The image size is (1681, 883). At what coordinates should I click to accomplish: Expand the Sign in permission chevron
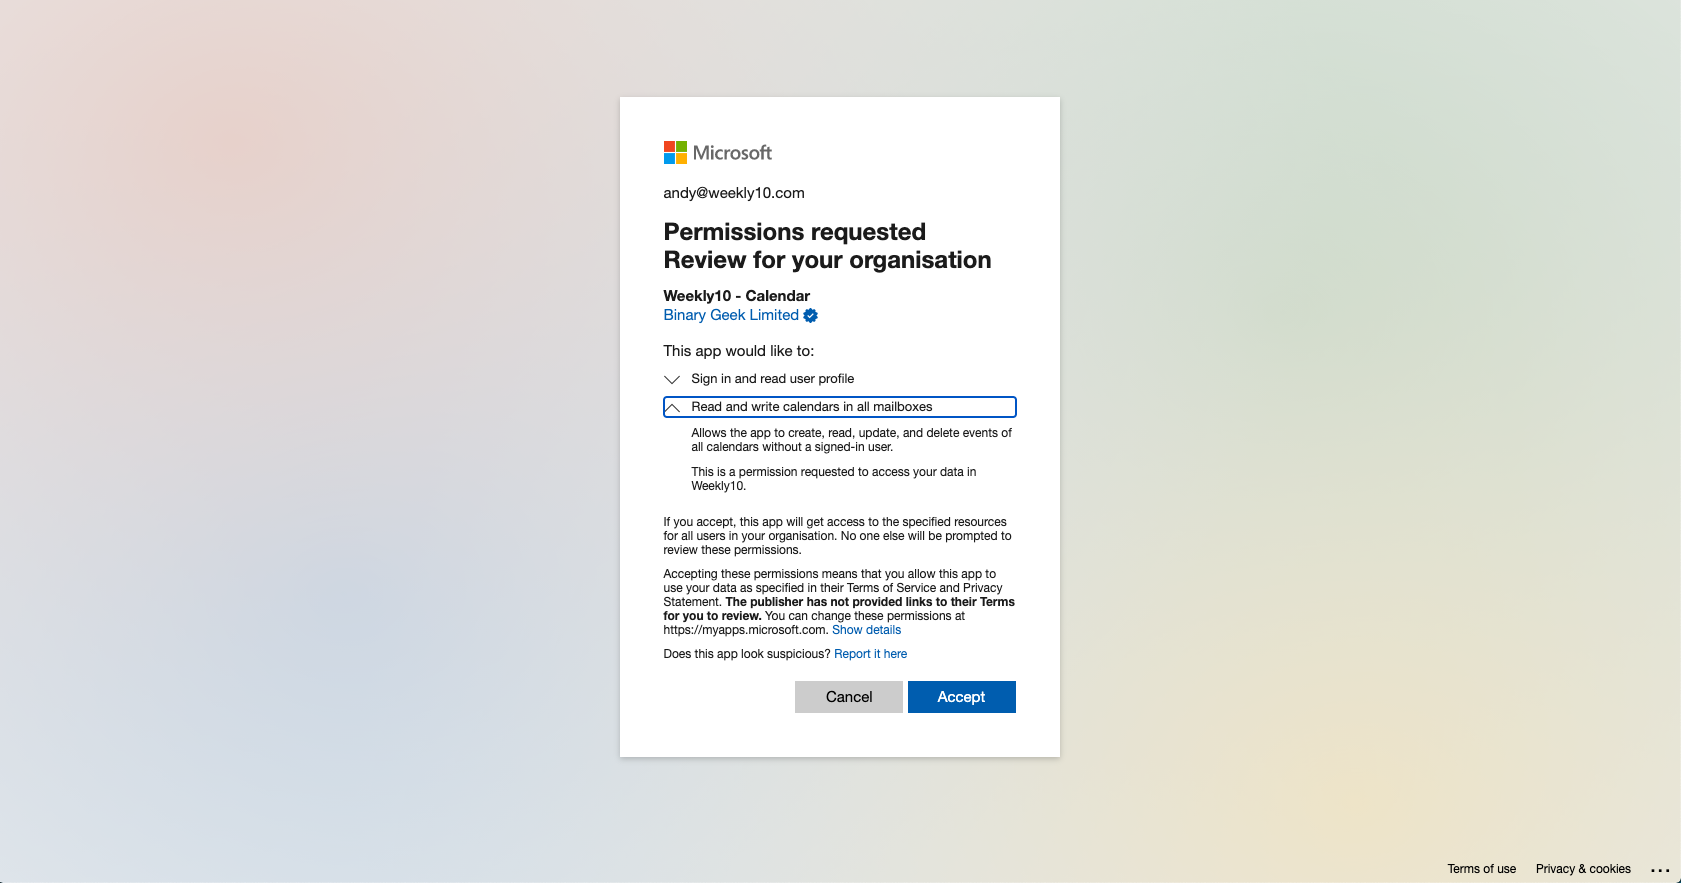pos(672,380)
